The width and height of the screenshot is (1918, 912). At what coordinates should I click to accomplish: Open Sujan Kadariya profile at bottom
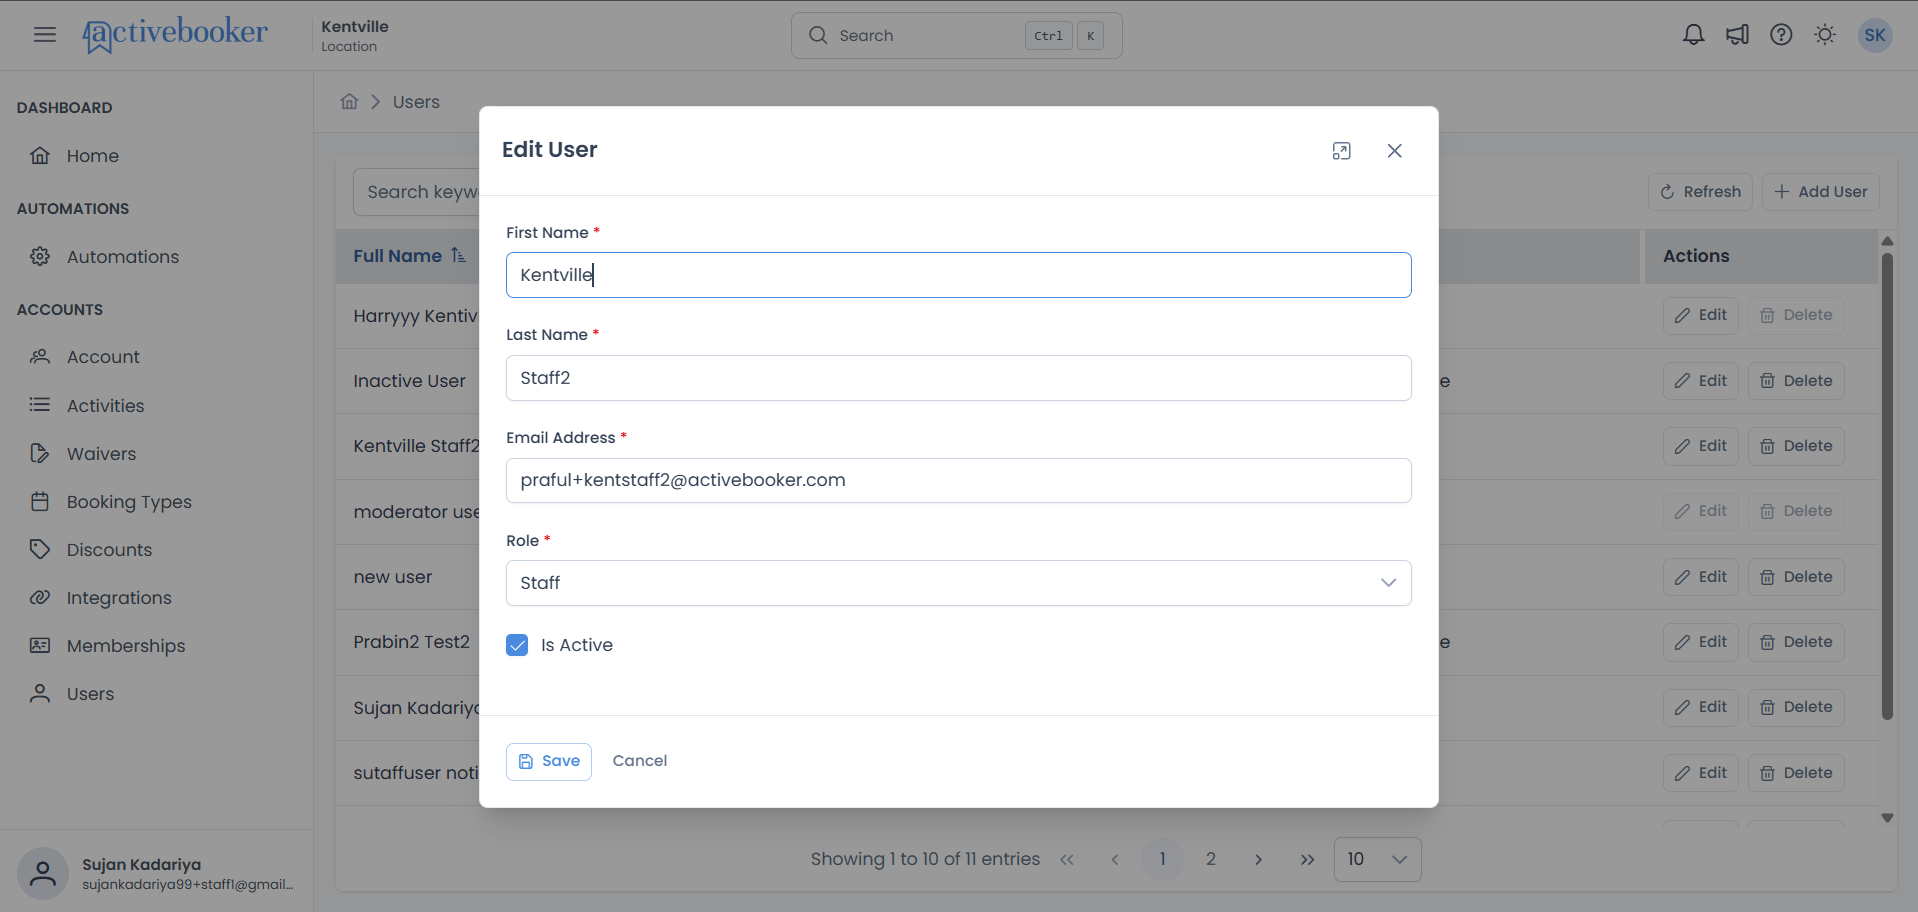point(157,873)
